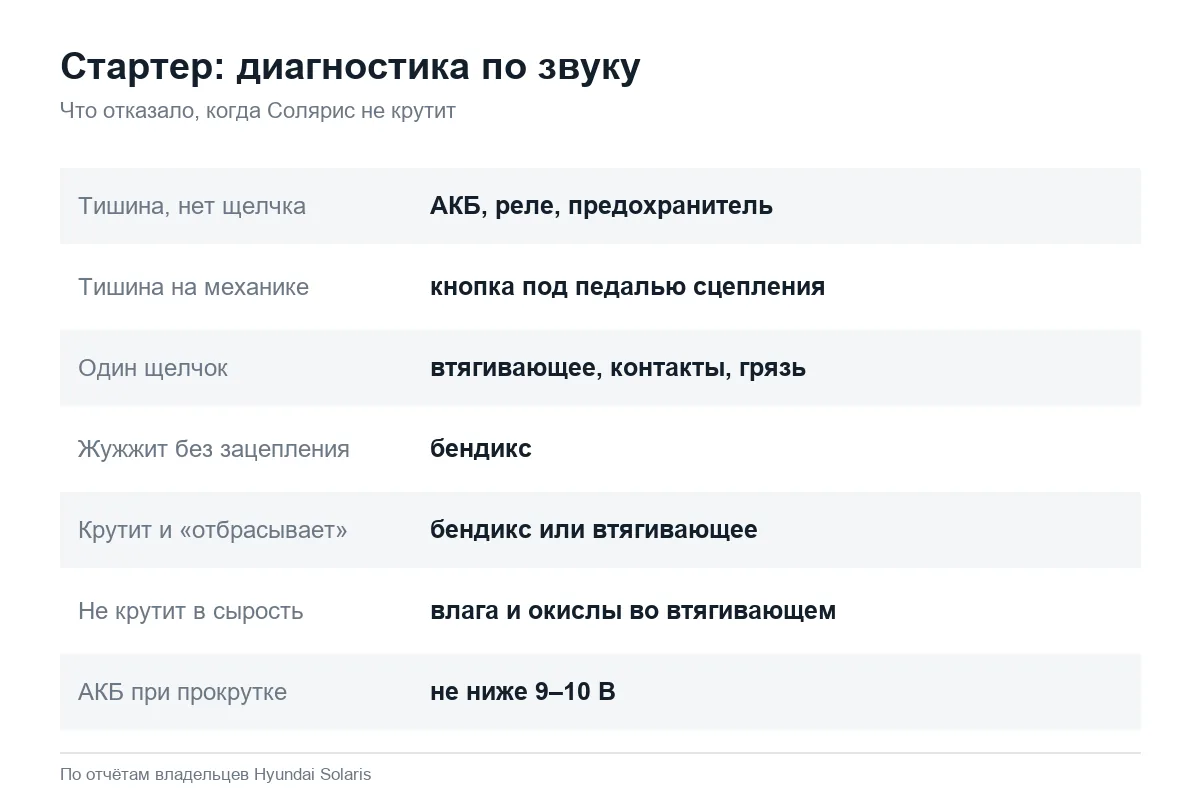Select subtitle 'Что отказало, когда Солярис не крутит'
The image size is (1200, 800).
[x=258, y=111]
